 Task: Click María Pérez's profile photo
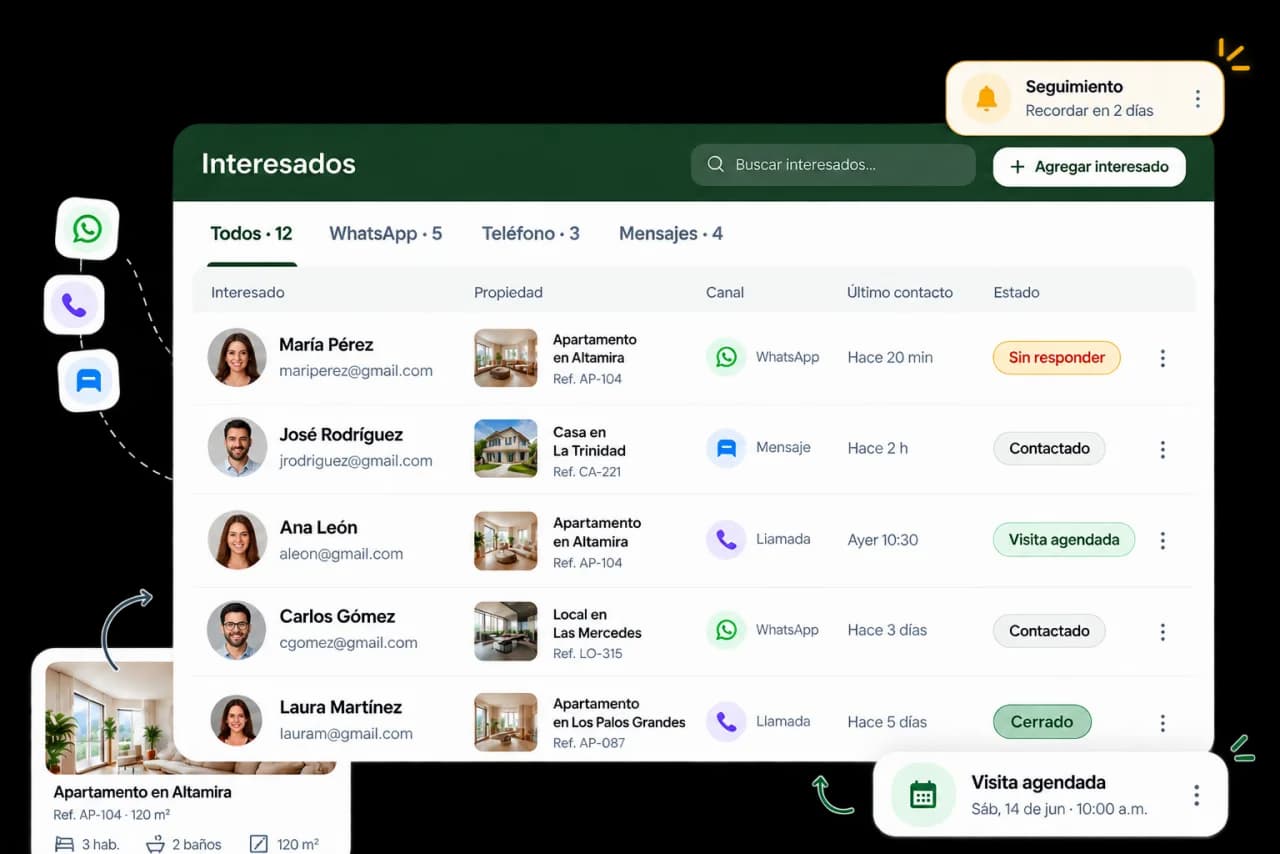pyautogui.click(x=237, y=357)
